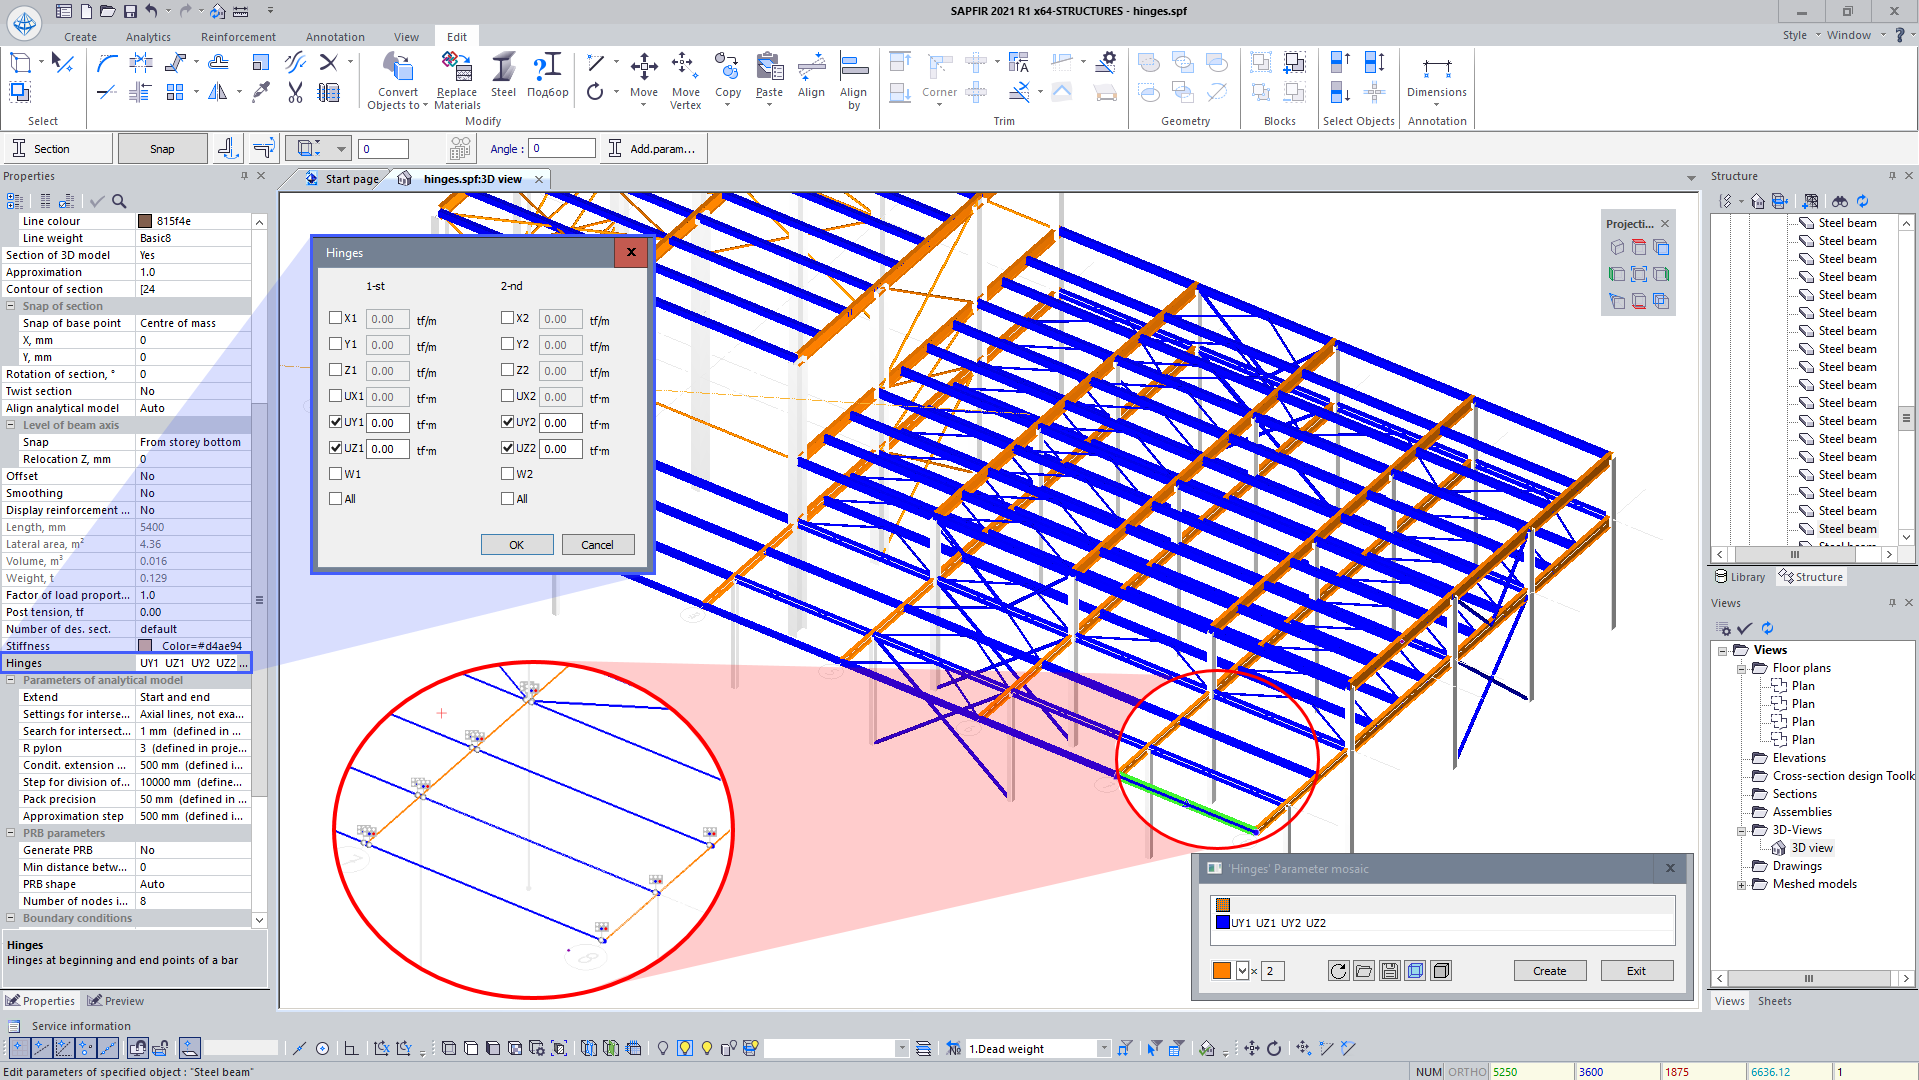Click Create in Parameter mosaic panel
1919x1080 pixels.
coord(1549,971)
